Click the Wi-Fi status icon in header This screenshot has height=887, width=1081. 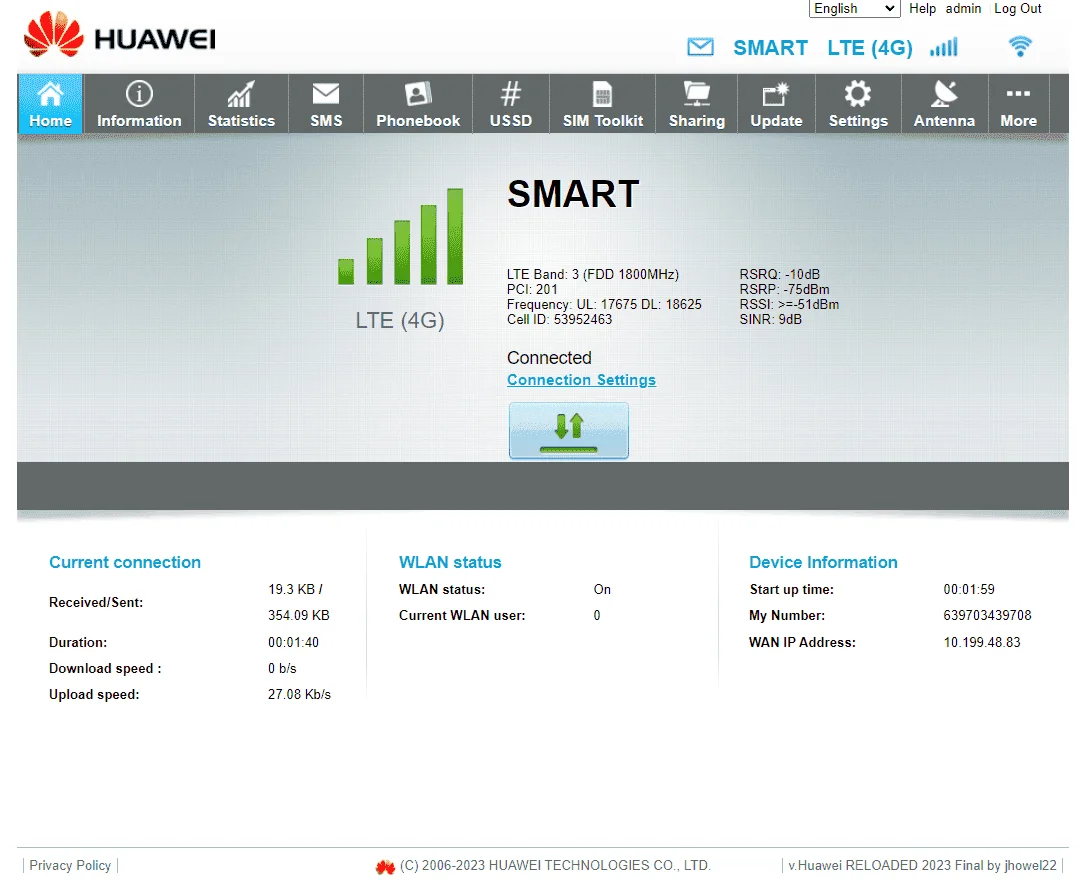pos(1020,46)
